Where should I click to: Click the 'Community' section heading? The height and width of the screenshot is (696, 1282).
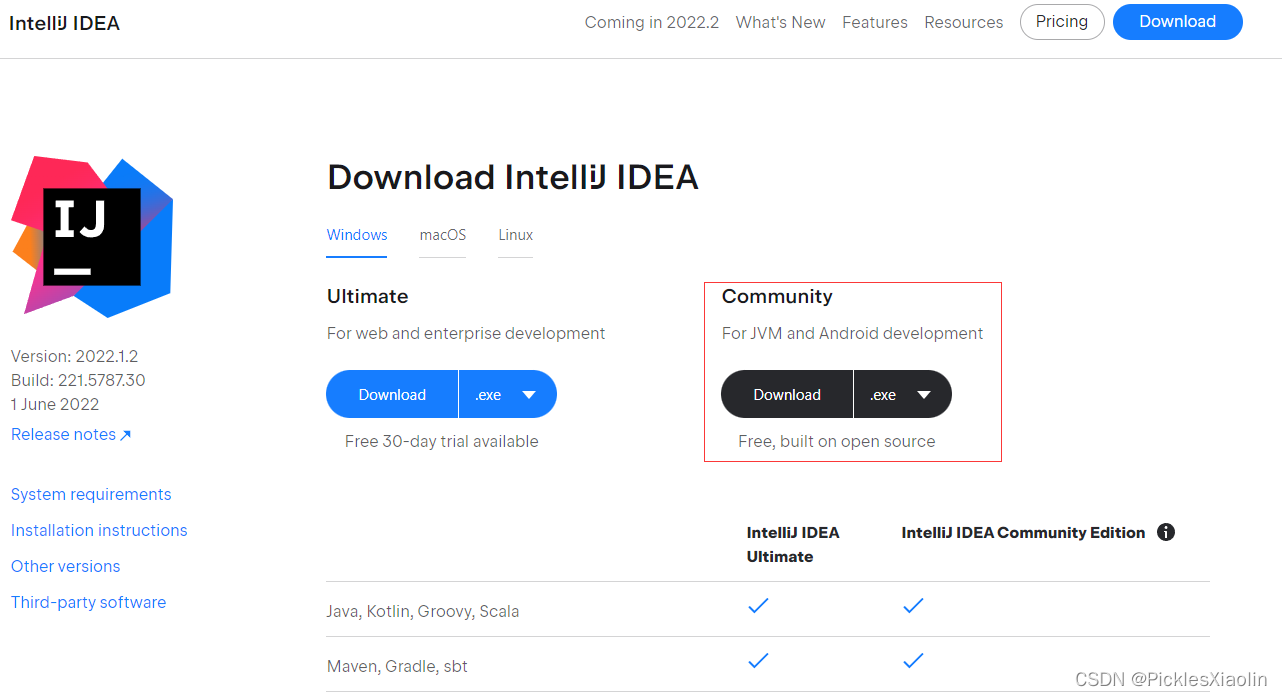click(777, 296)
